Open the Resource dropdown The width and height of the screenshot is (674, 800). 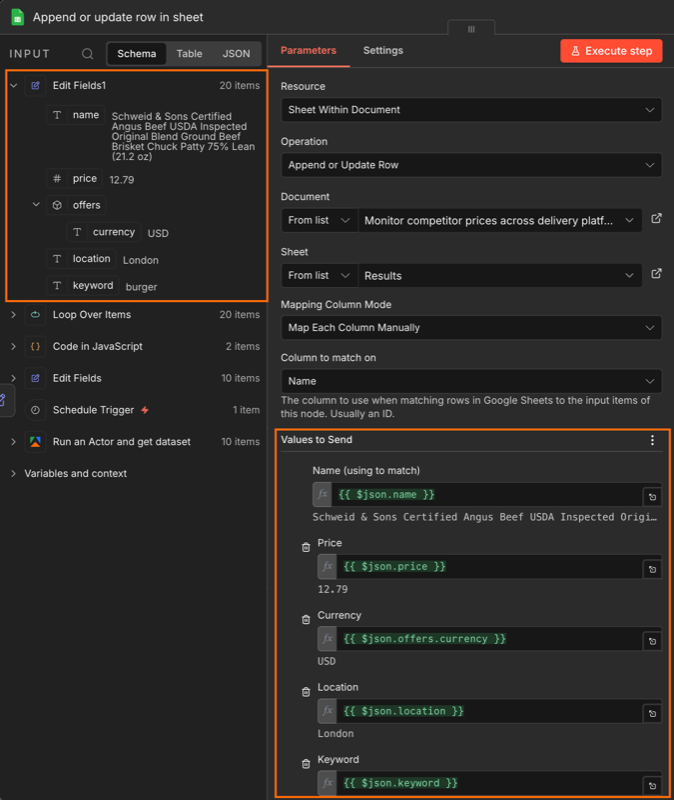(x=471, y=110)
